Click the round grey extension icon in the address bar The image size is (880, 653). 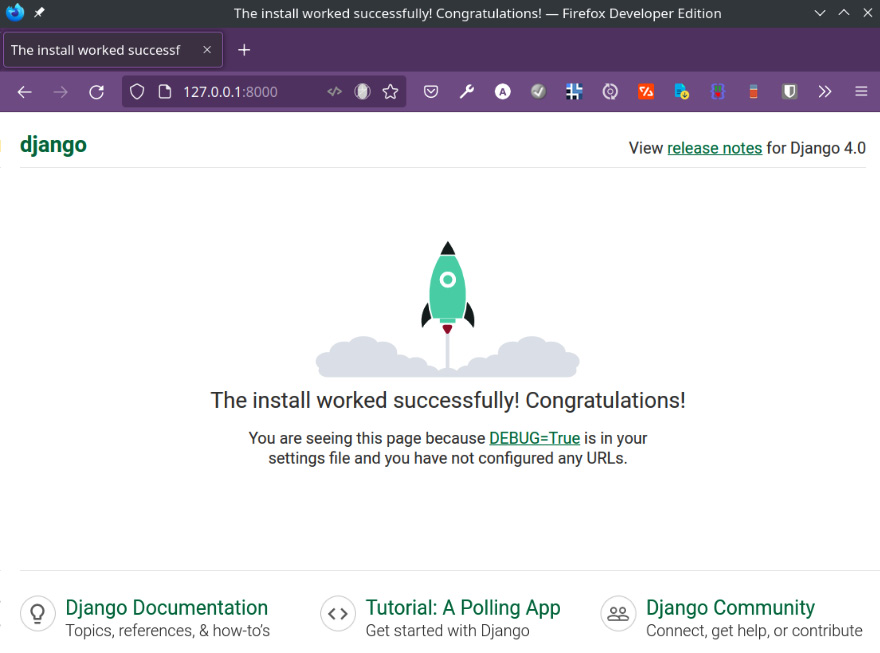pos(363,91)
